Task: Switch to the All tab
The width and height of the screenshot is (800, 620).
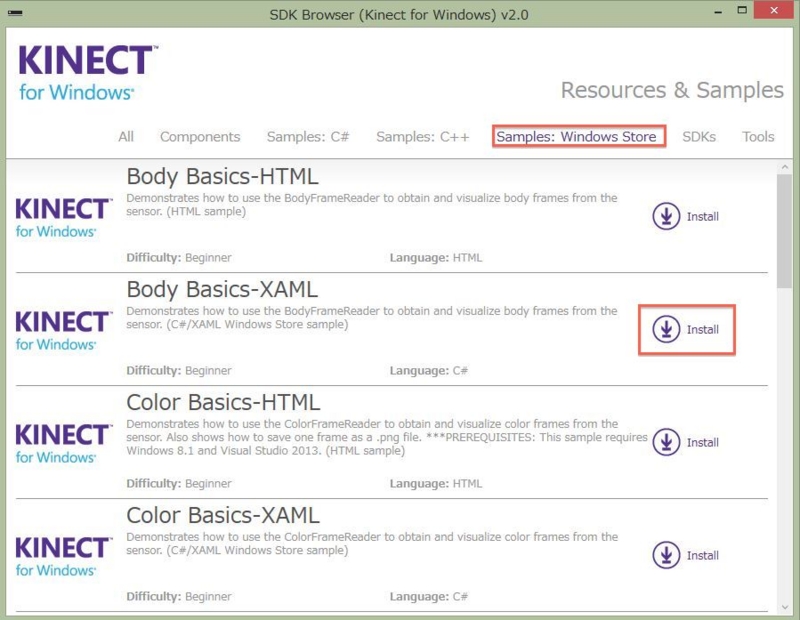Action: pos(125,137)
